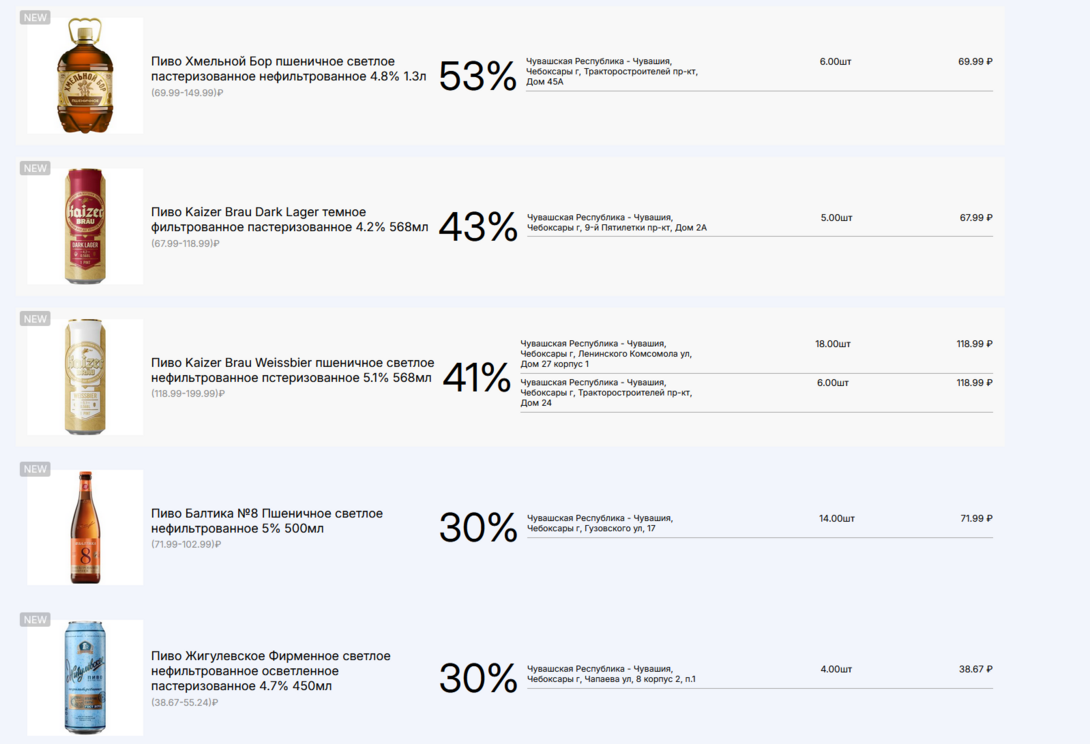
Task: Open the Пиво Балтика №8 Пшеничное title
Action: click(x=267, y=520)
